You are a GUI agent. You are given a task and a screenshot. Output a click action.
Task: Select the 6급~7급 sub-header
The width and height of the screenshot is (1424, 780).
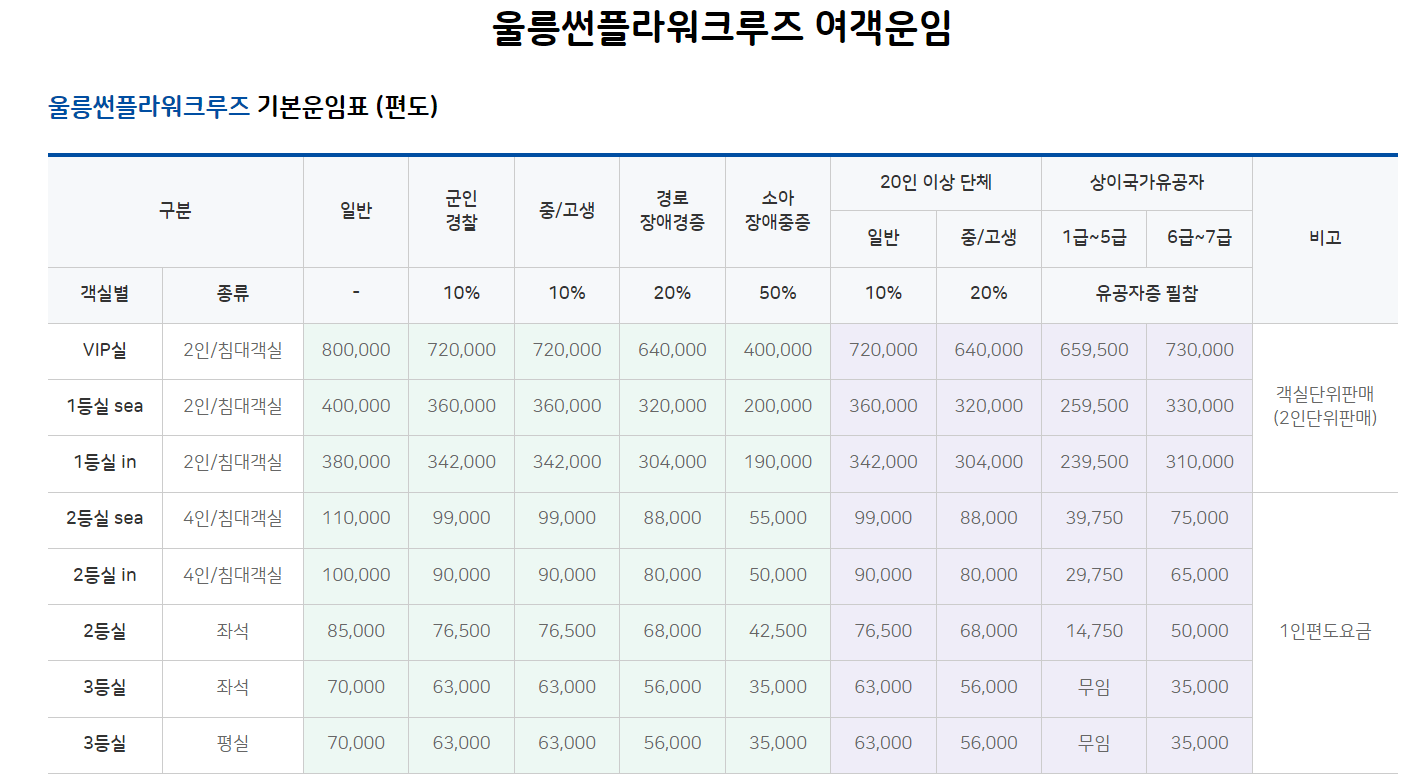(x=1199, y=238)
